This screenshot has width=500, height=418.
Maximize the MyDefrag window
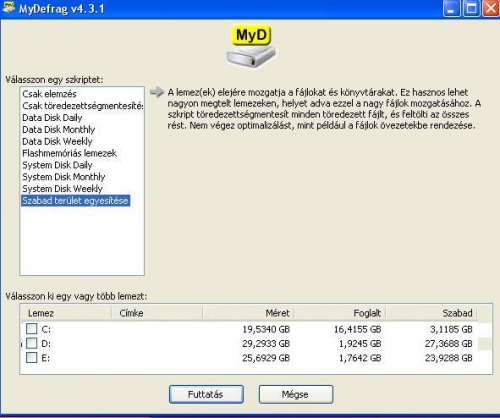click(x=471, y=8)
